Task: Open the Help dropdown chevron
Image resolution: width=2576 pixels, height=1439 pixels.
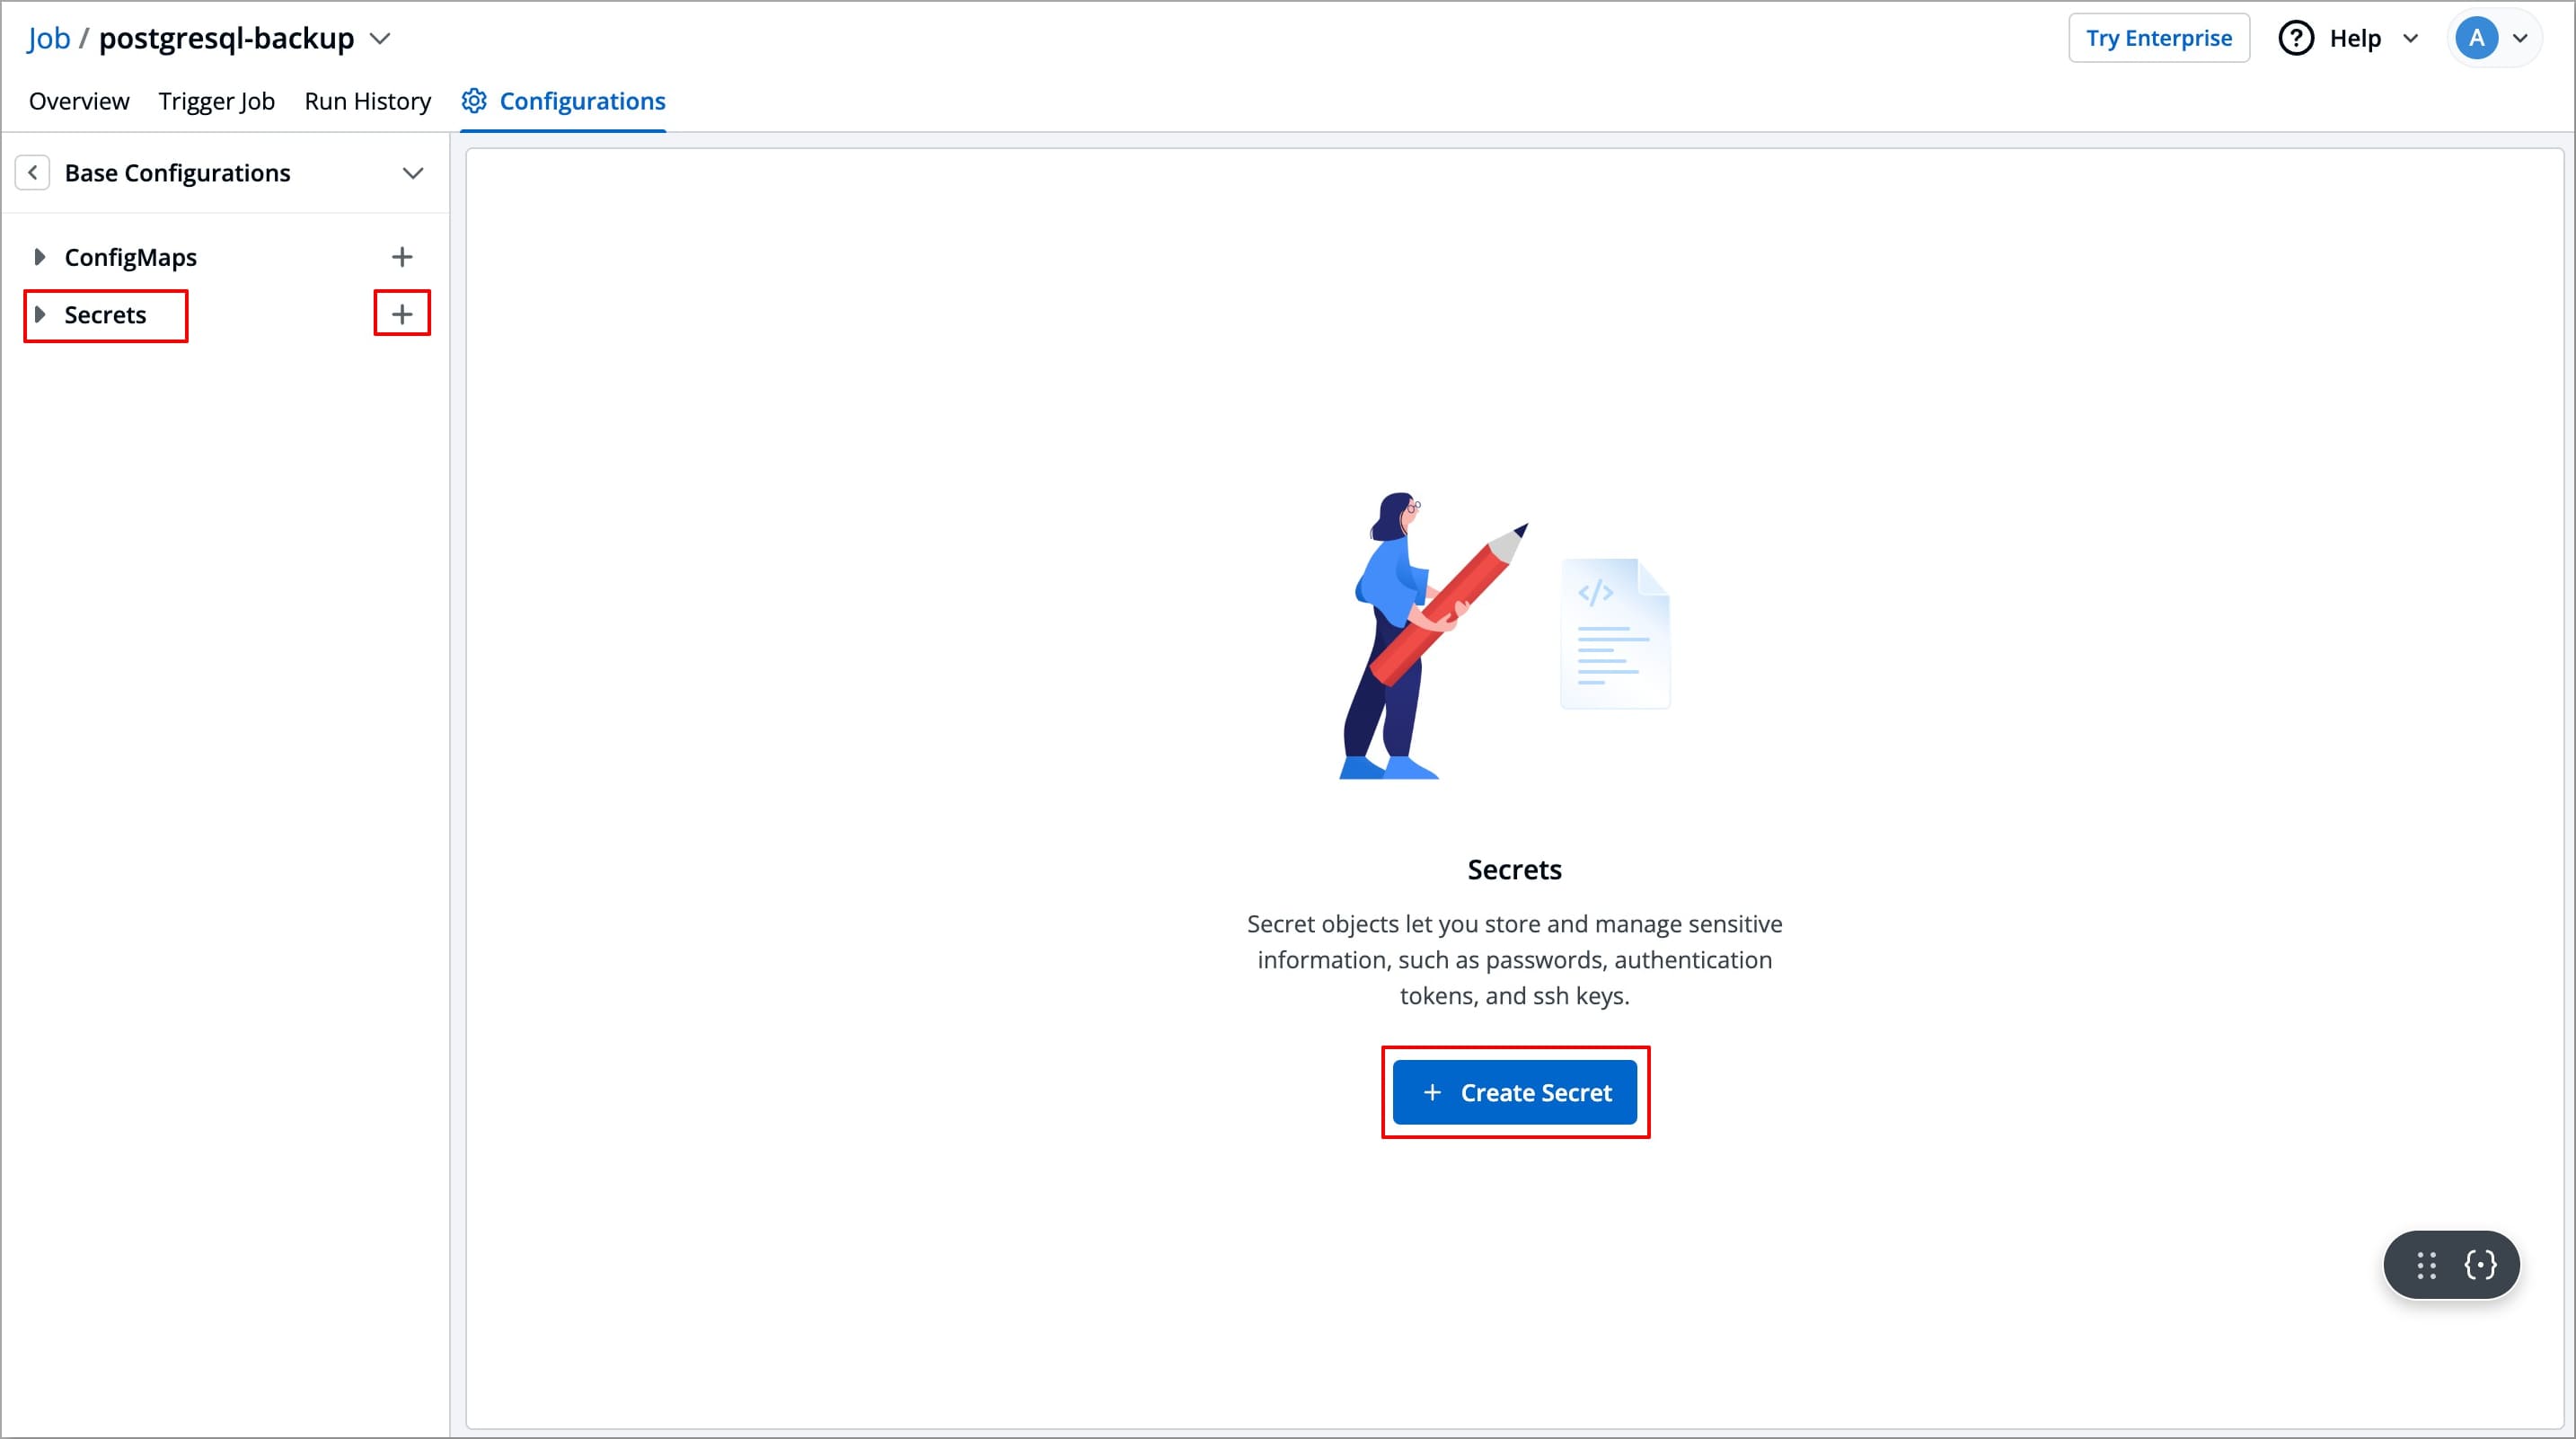Action: pyautogui.click(x=2411, y=38)
